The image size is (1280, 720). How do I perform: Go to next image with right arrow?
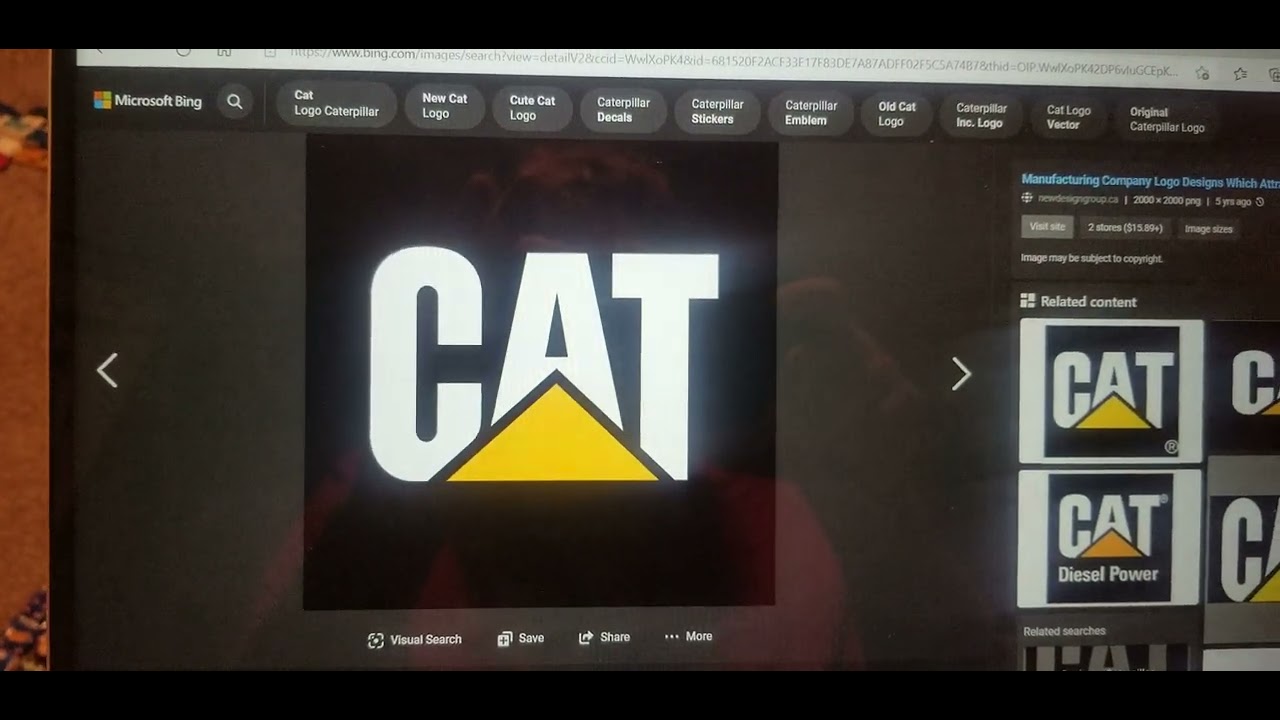[961, 374]
